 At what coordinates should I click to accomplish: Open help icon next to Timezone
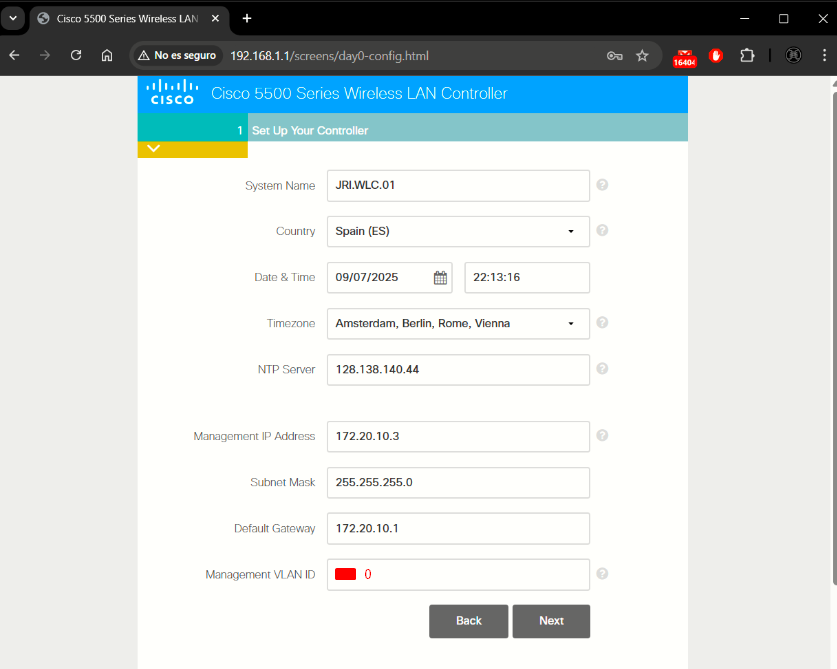pos(602,322)
